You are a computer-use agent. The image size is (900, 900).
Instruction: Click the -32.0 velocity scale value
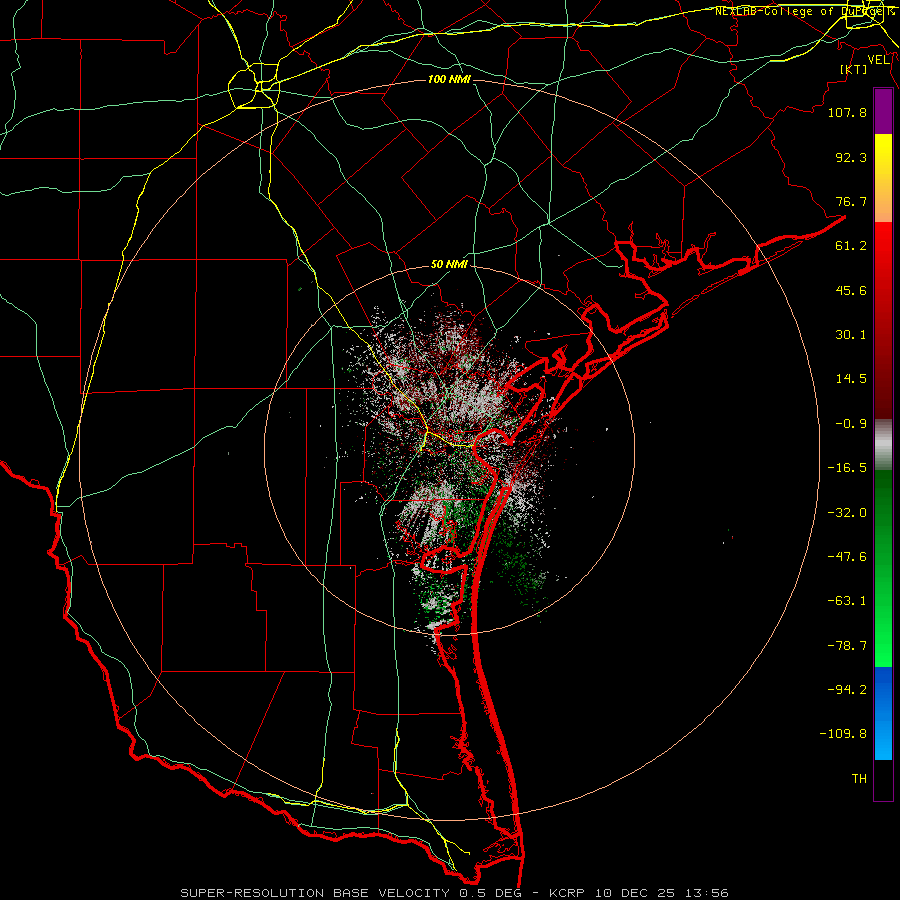[847, 513]
